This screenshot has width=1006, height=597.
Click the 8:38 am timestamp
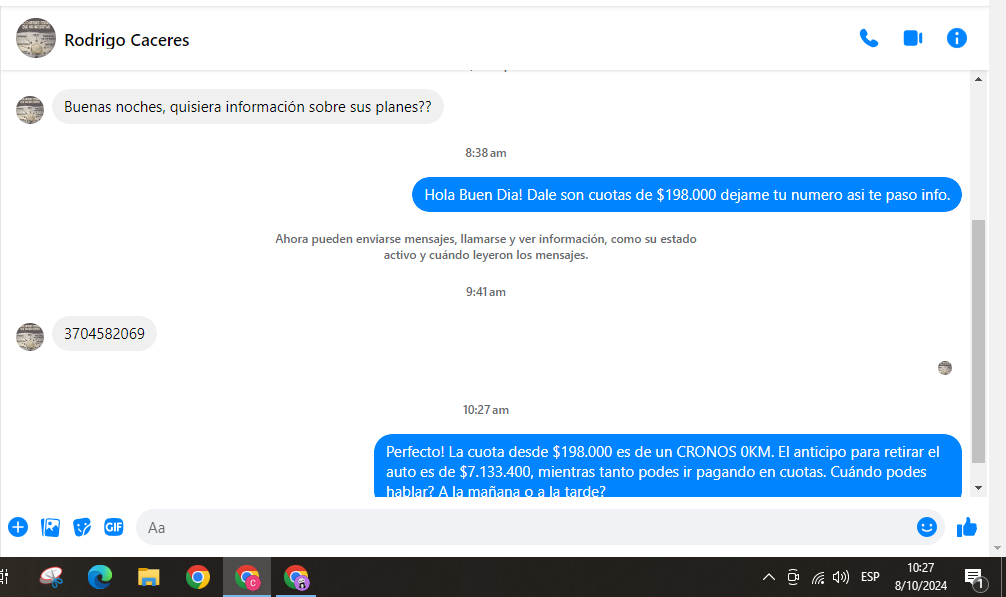486,153
